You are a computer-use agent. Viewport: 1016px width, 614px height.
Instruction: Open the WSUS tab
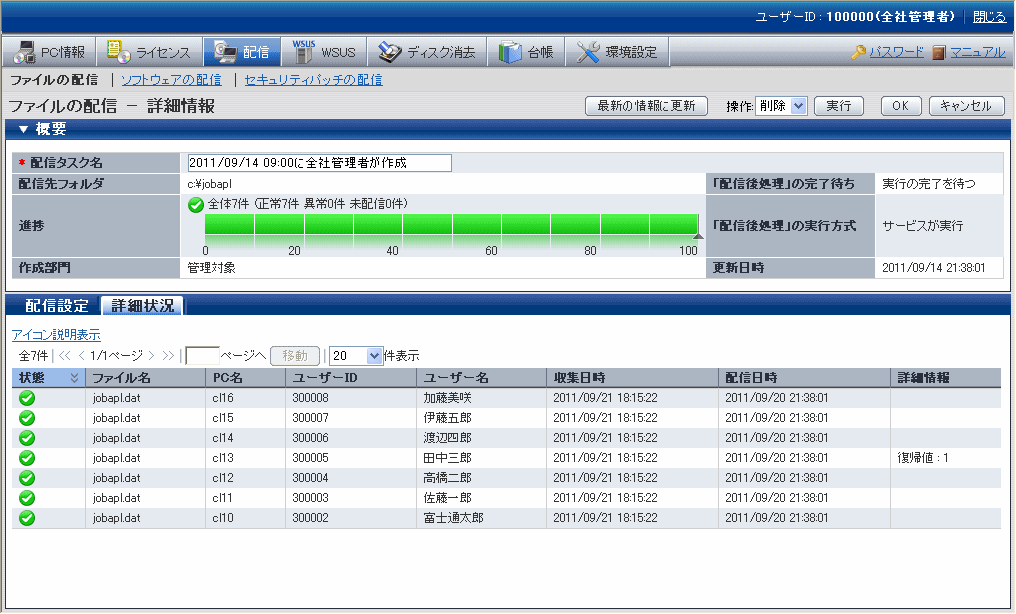coord(325,52)
